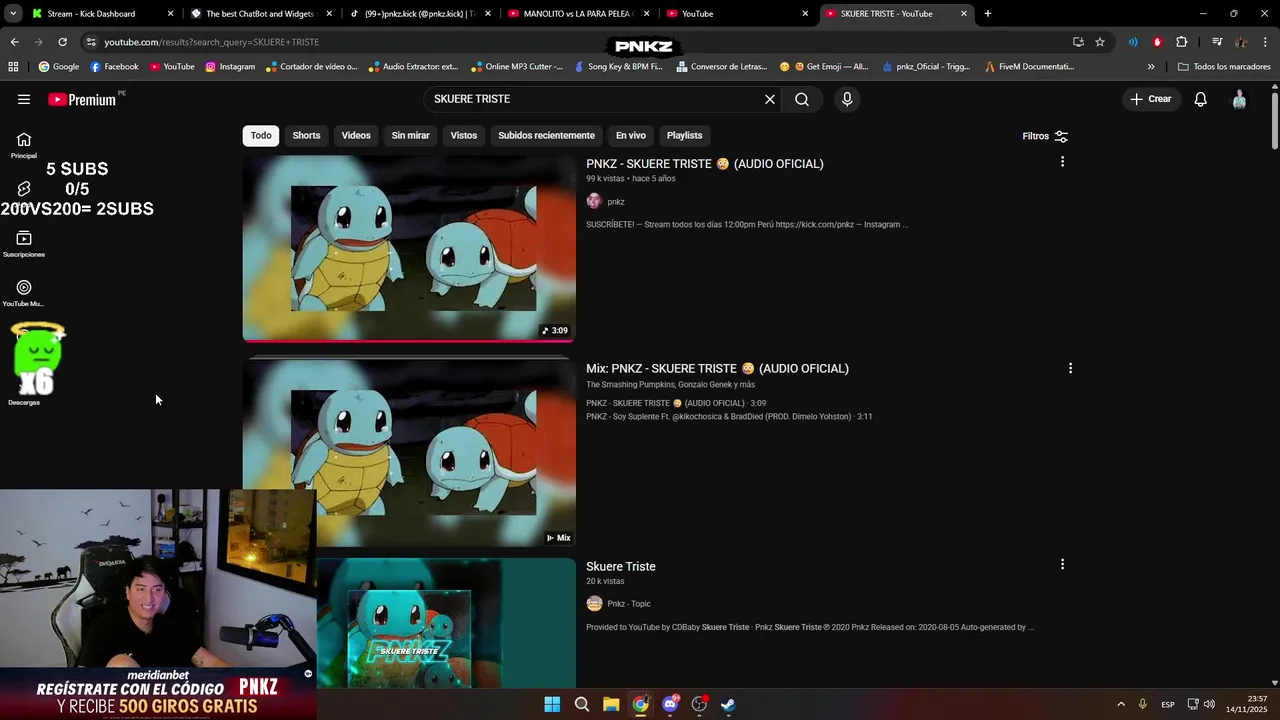The height and width of the screenshot is (720, 1280).
Task: Select the Todo filter chip
Action: click(261, 135)
